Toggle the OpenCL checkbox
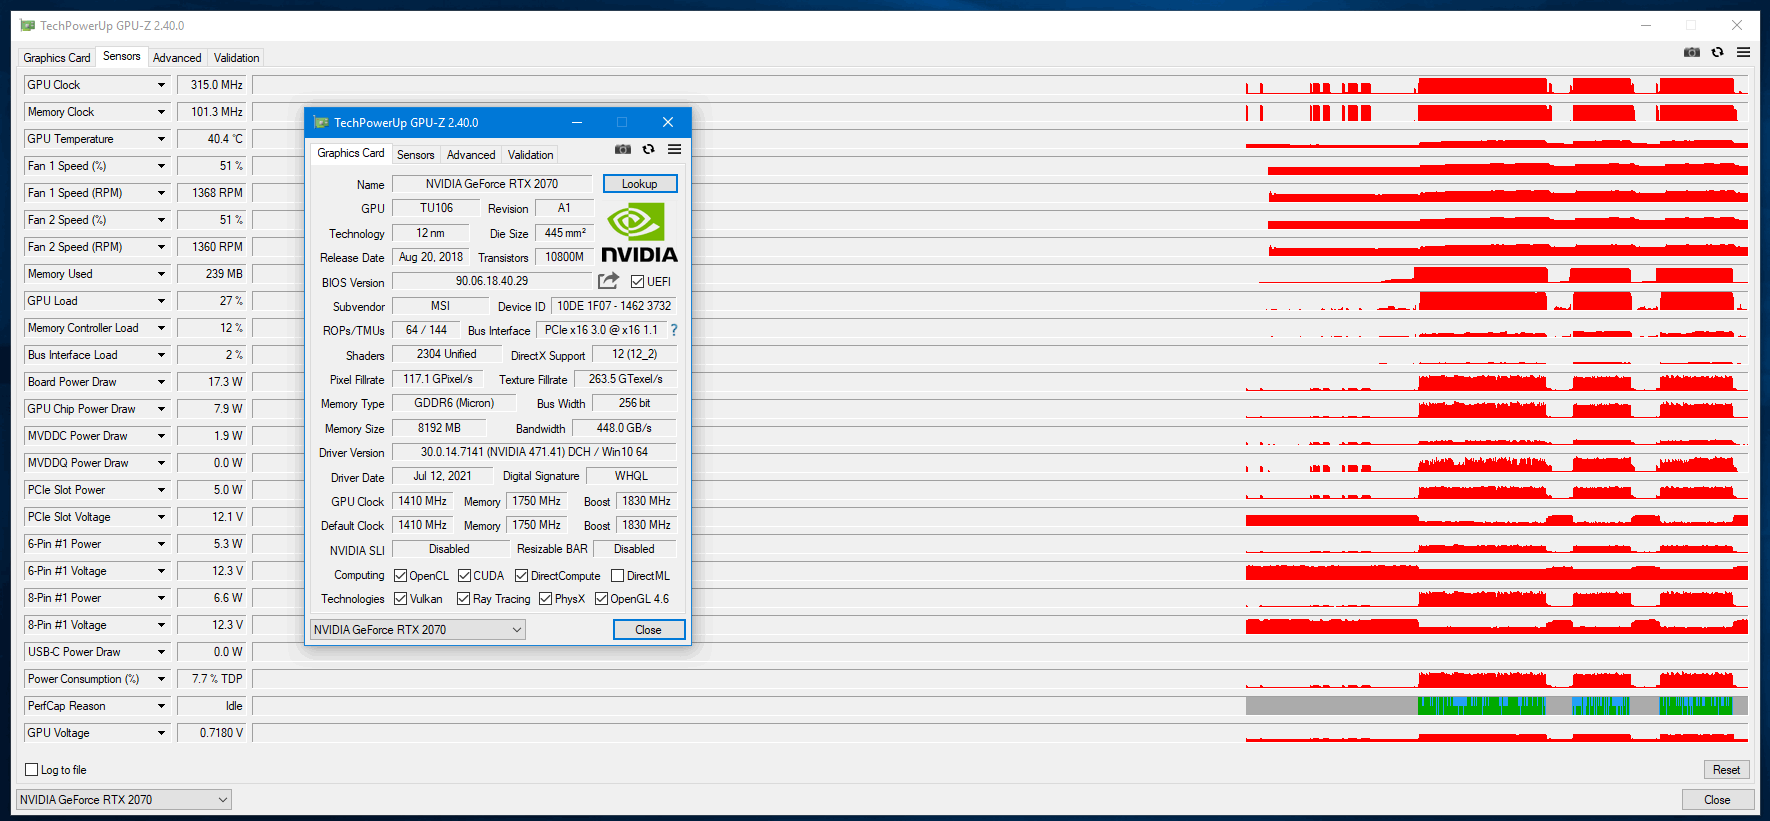Screen dimensions: 1770x821 click(400, 576)
